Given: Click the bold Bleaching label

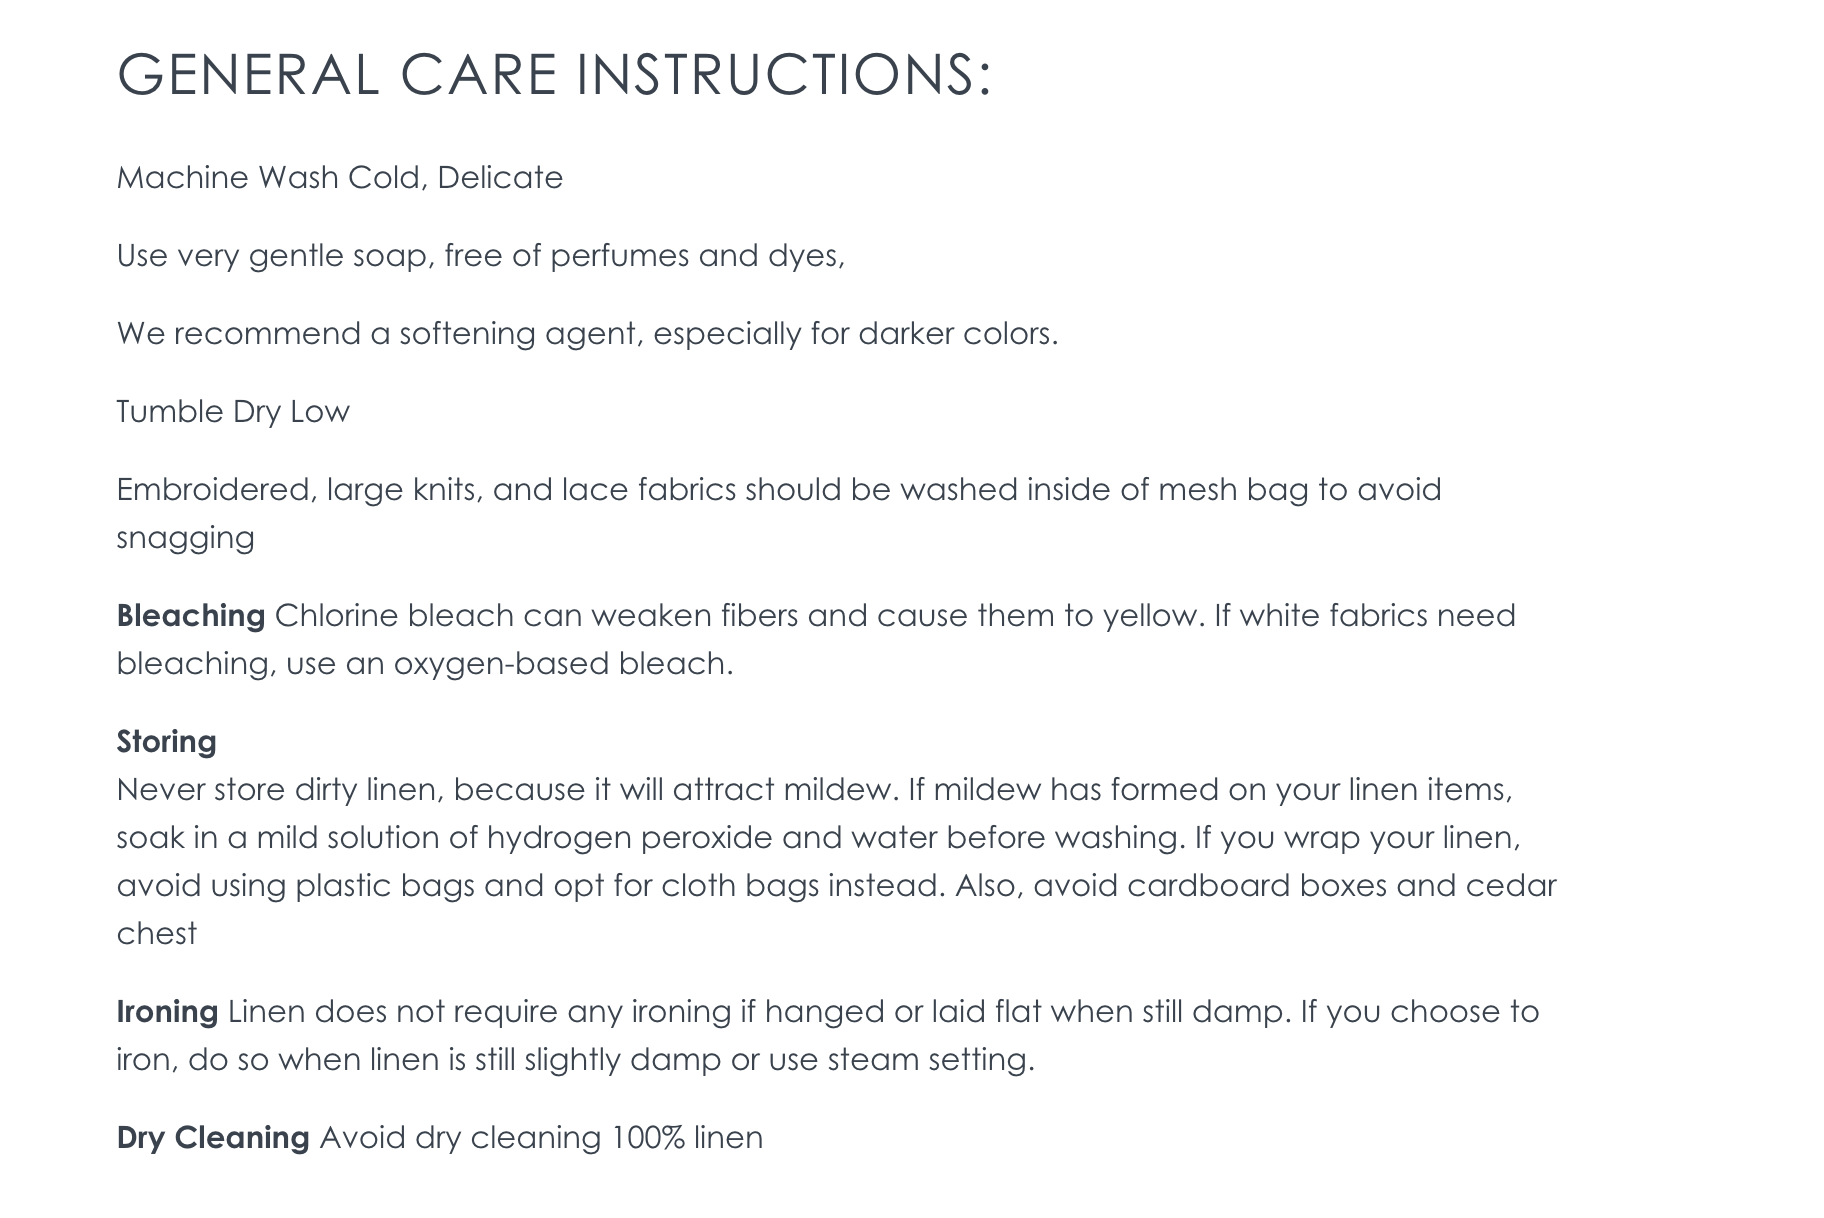Looking at the screenshot, I should click(x=190, y=616).
